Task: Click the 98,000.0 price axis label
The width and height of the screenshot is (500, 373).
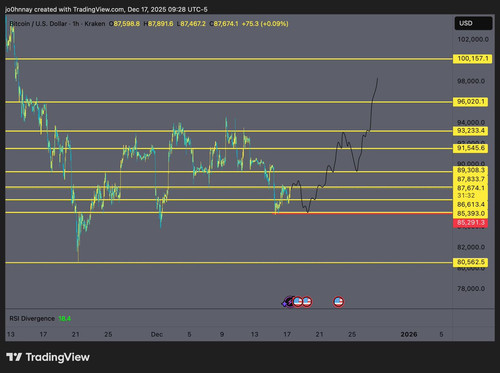Action: tap(471, 81)
